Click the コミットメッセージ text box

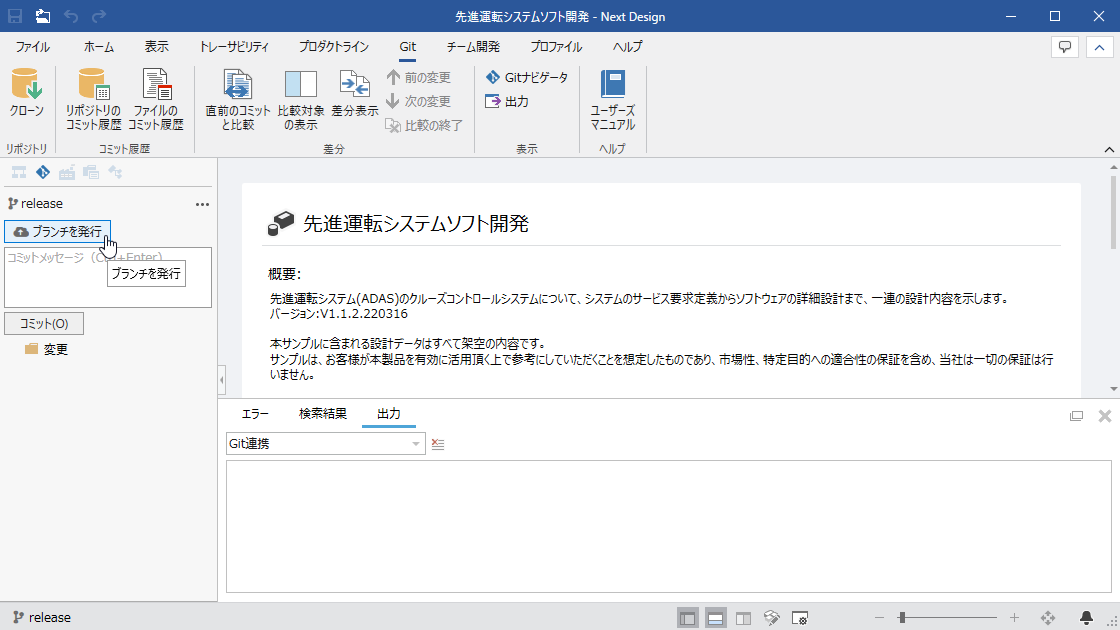[108, 277]
